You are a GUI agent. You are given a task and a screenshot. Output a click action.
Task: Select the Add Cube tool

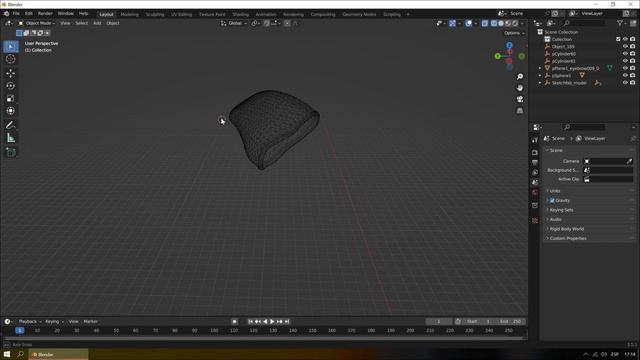click(11, 152)
